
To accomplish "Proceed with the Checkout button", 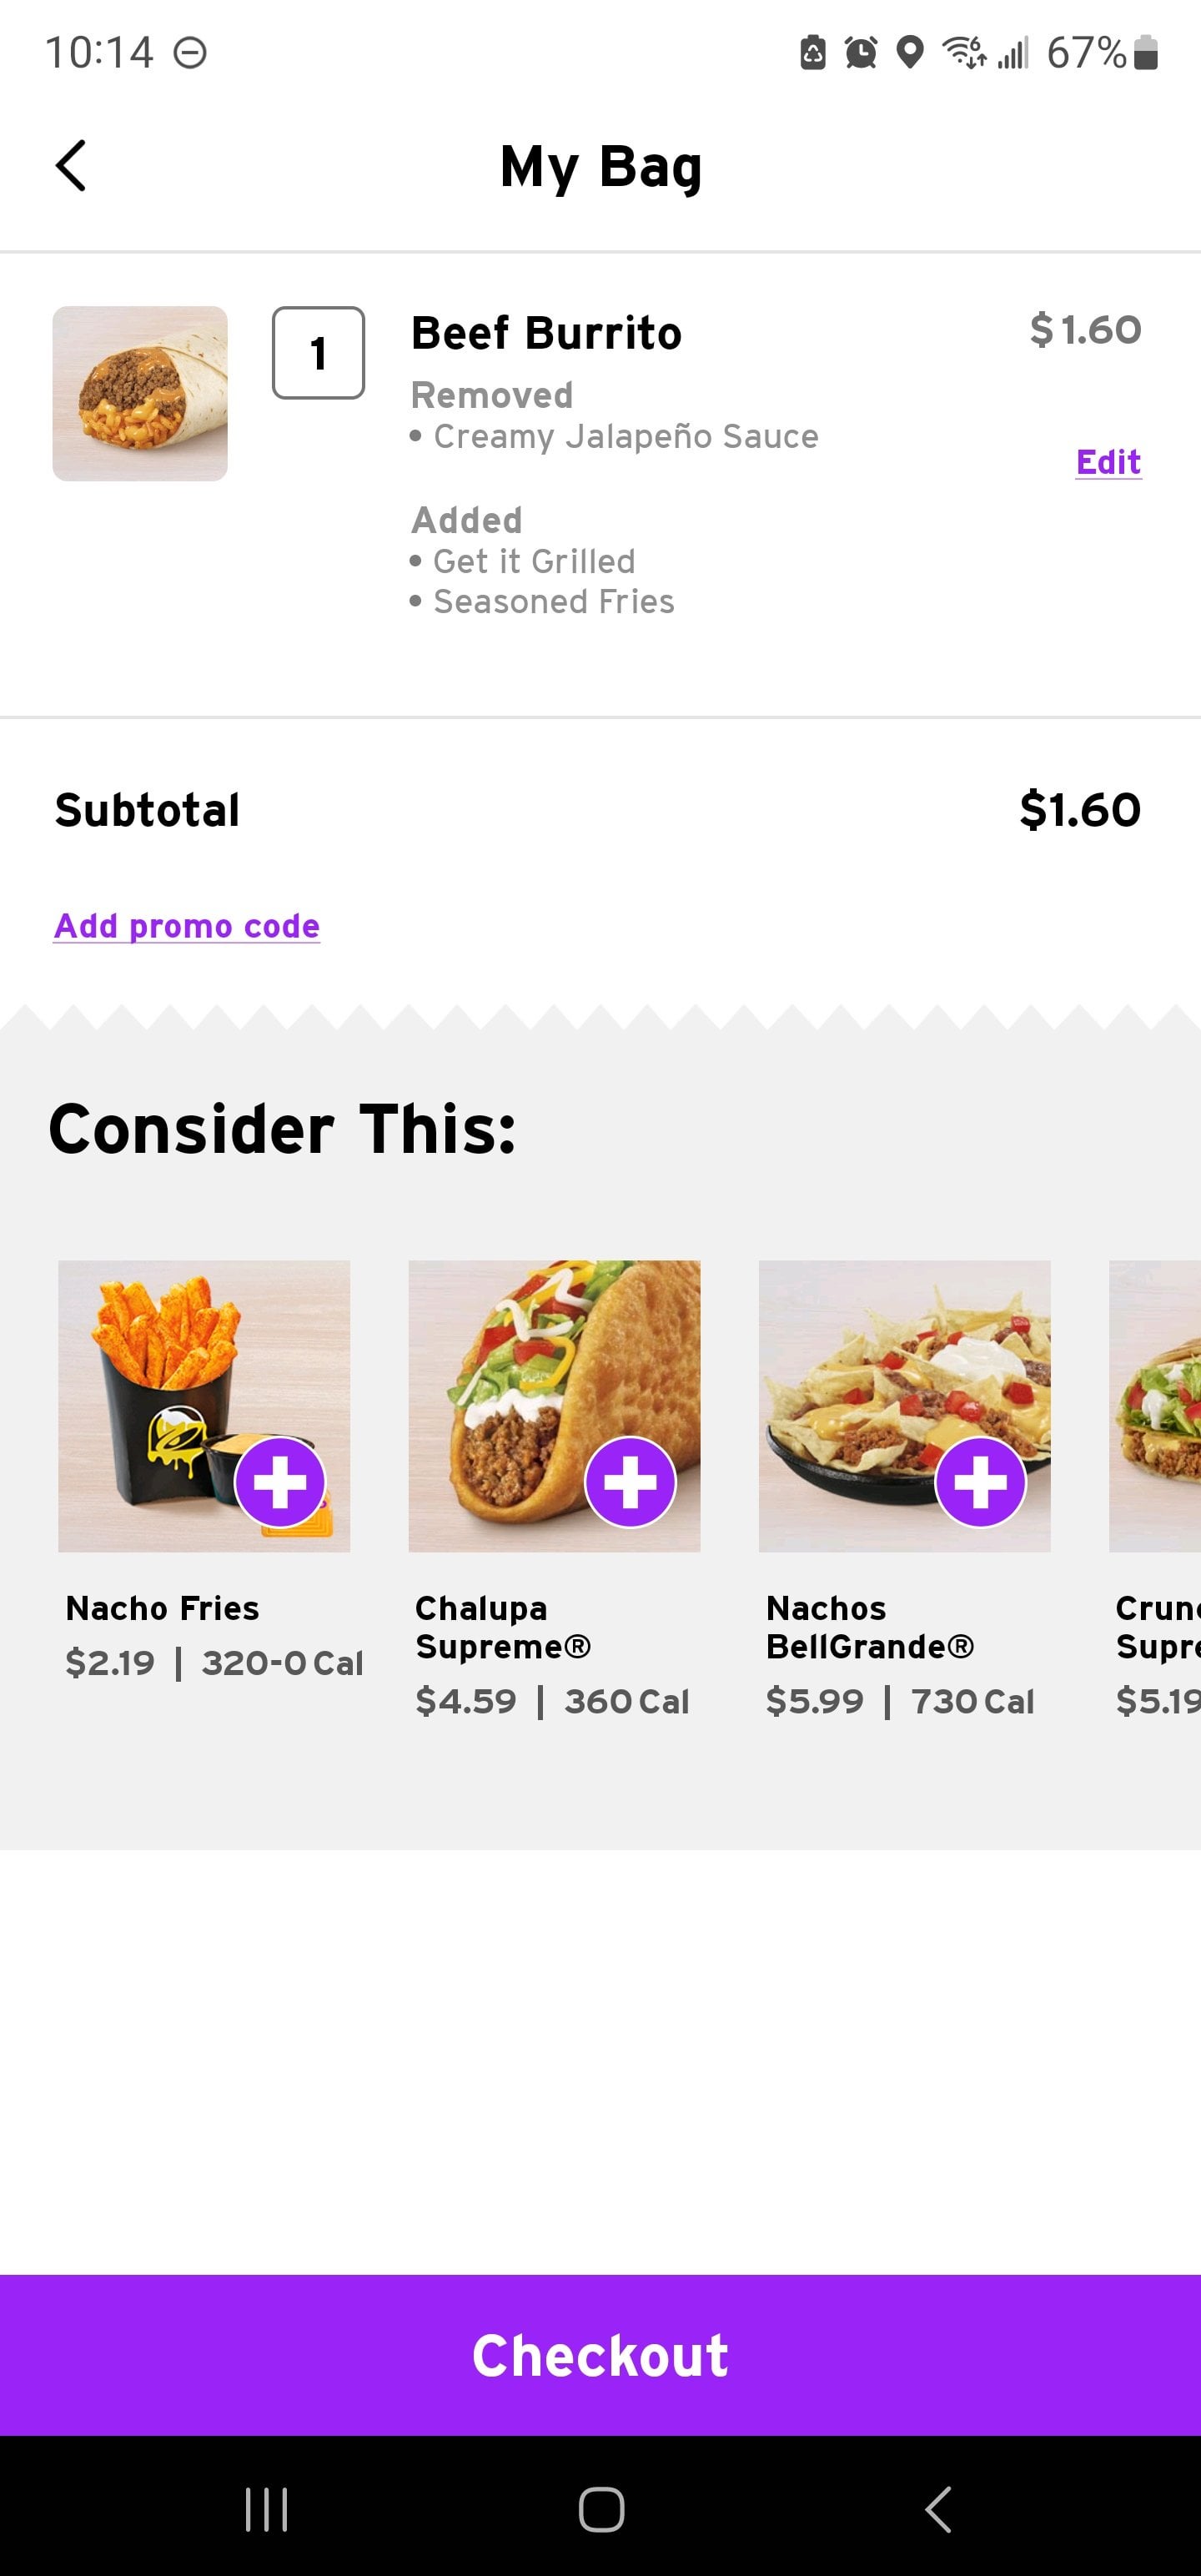I will click(600, 2354).
